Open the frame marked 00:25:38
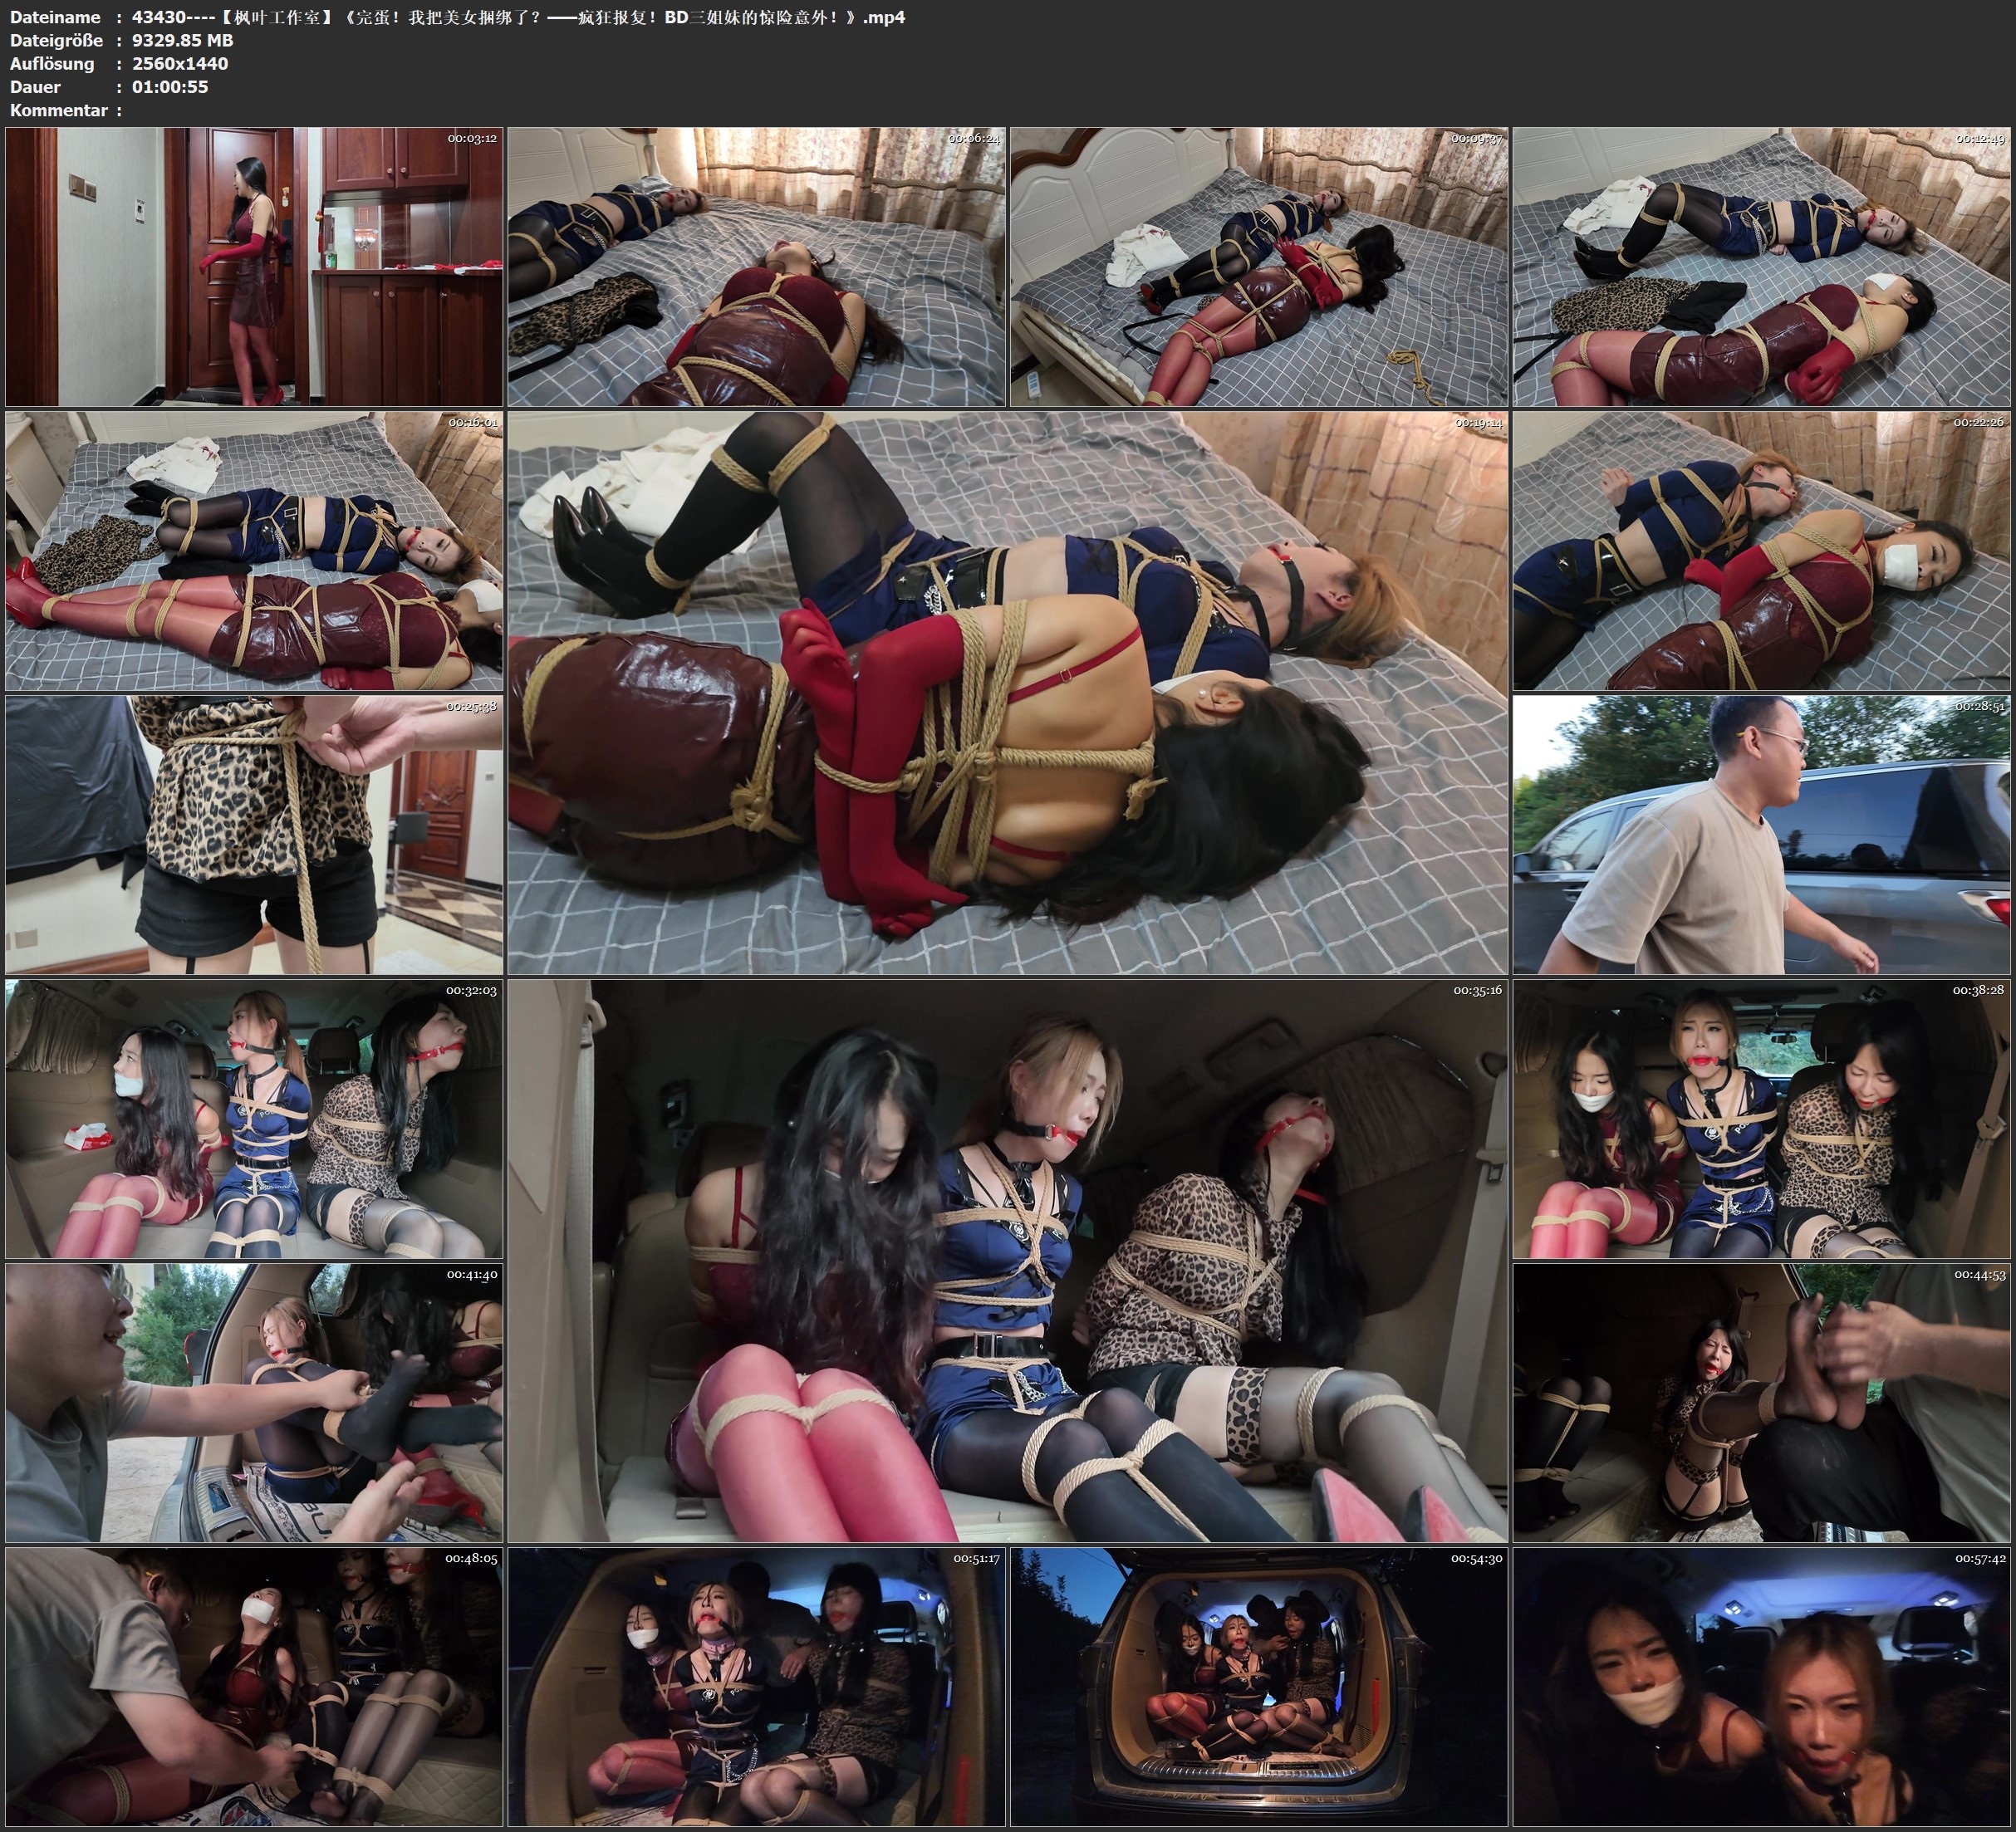The height and width of the screenshot is (1832, 2016). 254,835
